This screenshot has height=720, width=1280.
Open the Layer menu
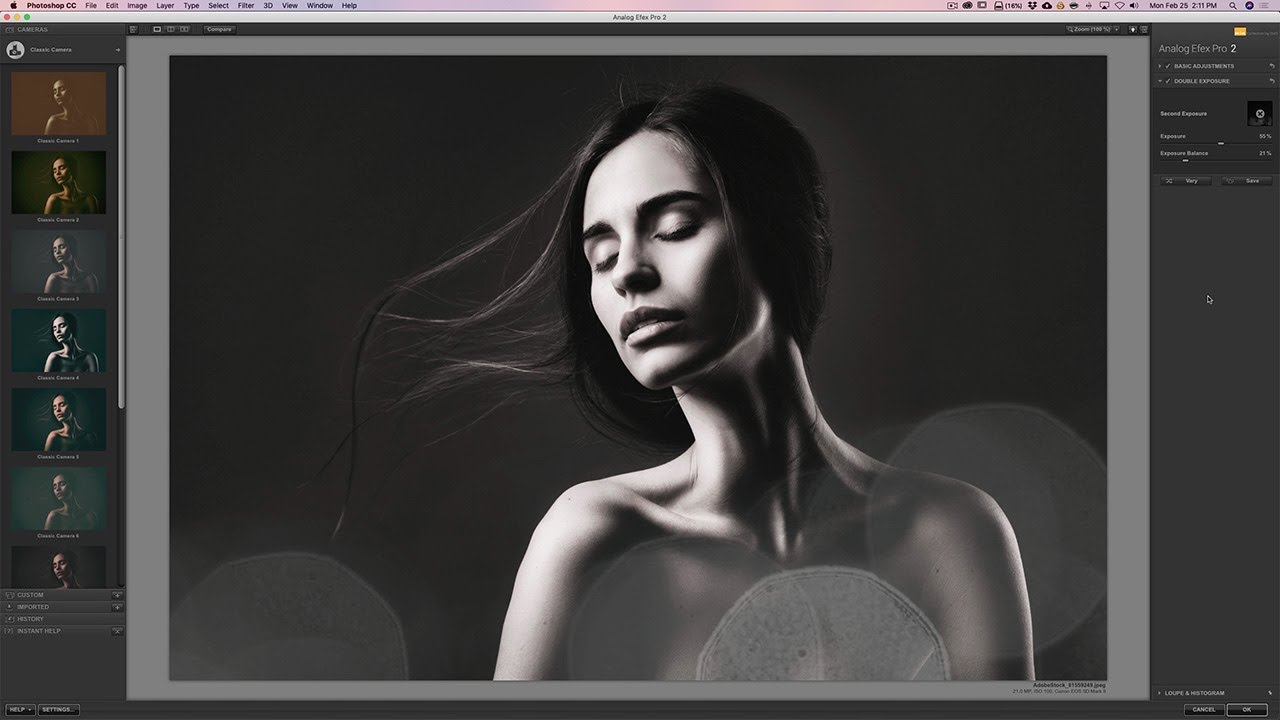tap(165, 5)
